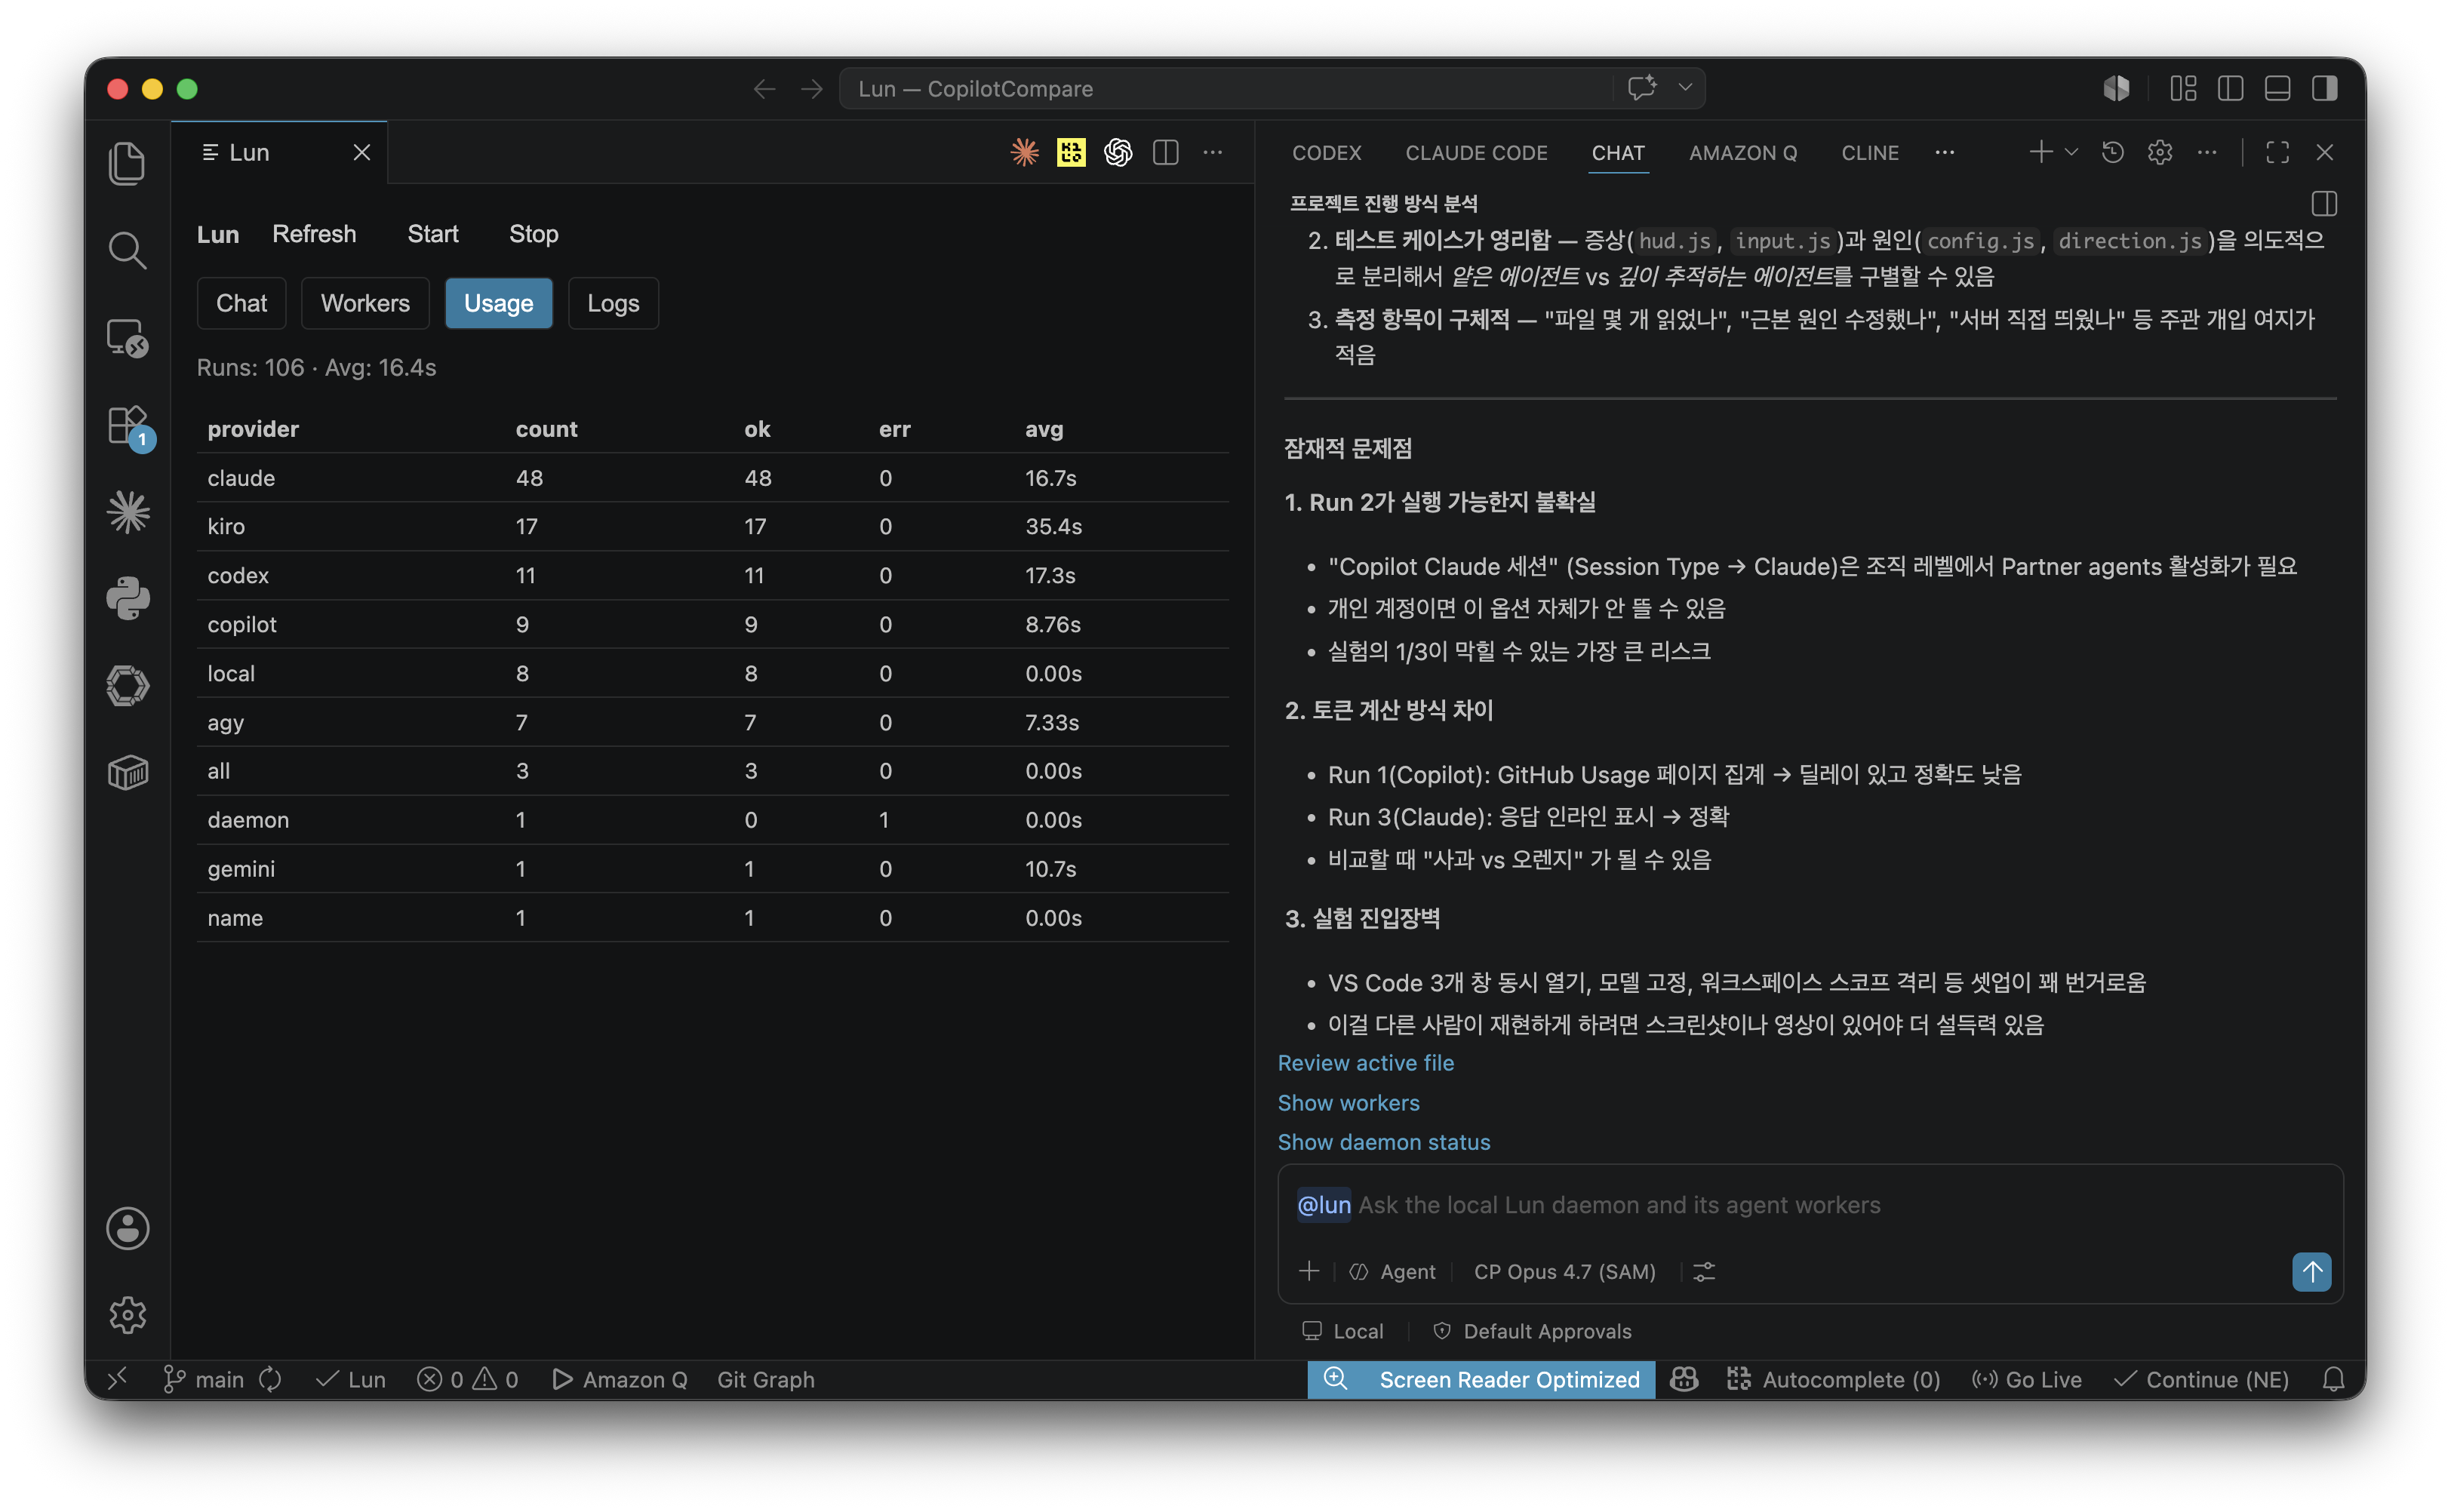The height and width of the screenshot is (1512, 2451).
Task: Switch to the CODEX panel tab
Action: [1326, 153]
